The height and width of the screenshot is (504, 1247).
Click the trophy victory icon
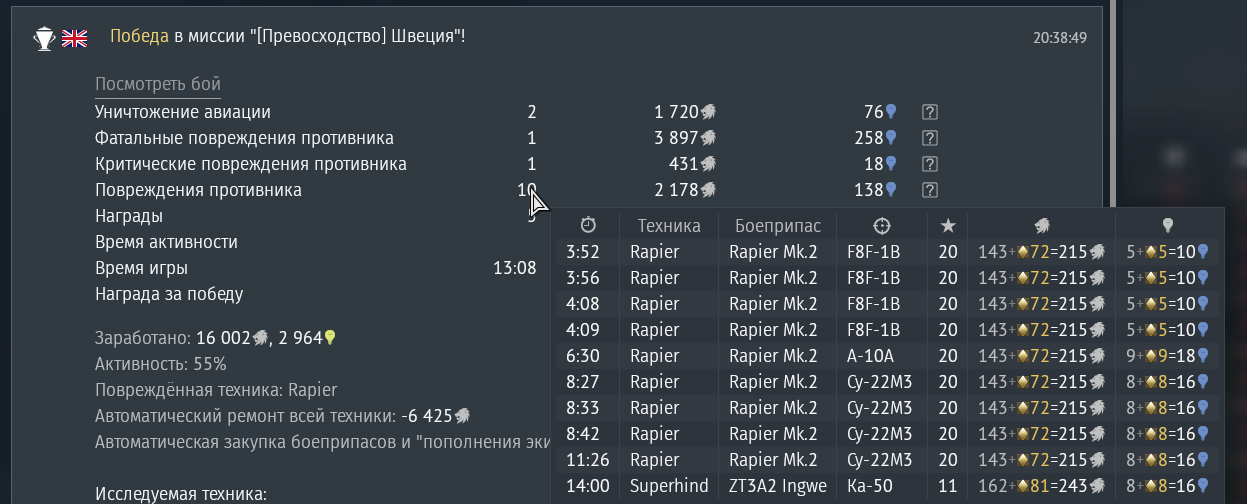[44, 38]
